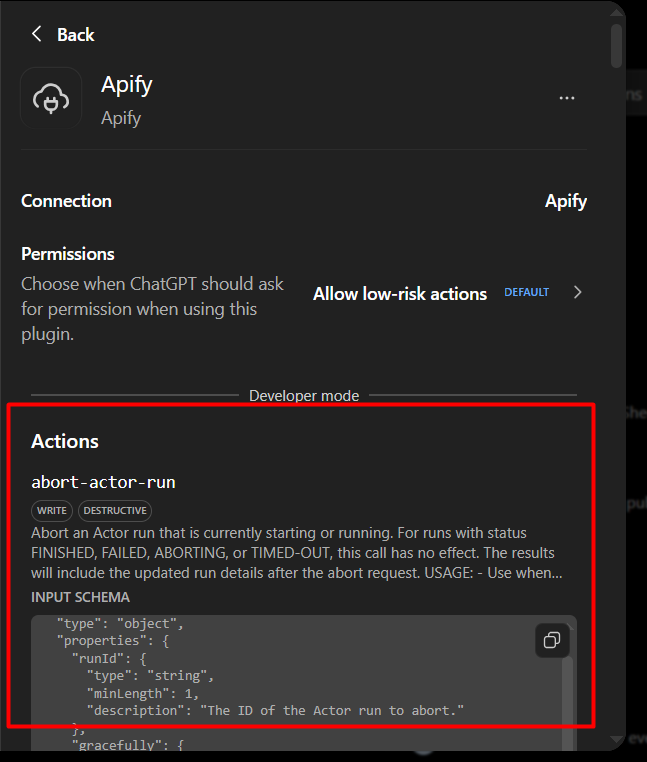The width and height of the screenshot is (647, 762).
Task: Select the WRITE tag badge
Action: pyautogui.click(x=52, y=510)
